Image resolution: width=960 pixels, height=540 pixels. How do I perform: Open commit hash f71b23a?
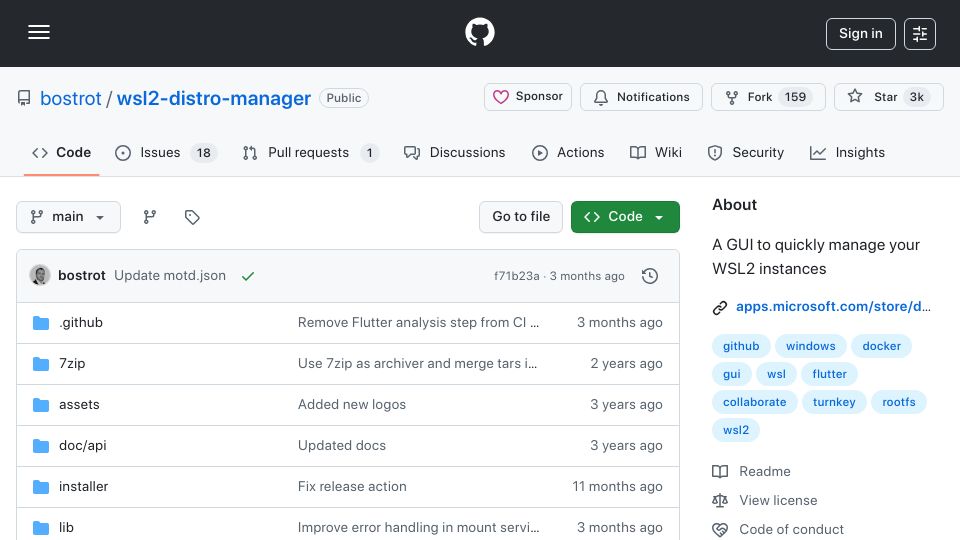pos(517,276)
